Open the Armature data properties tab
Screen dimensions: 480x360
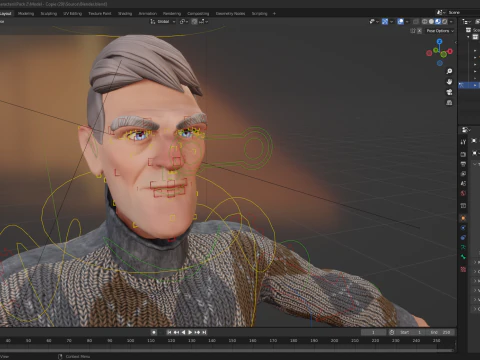[463, 247]
